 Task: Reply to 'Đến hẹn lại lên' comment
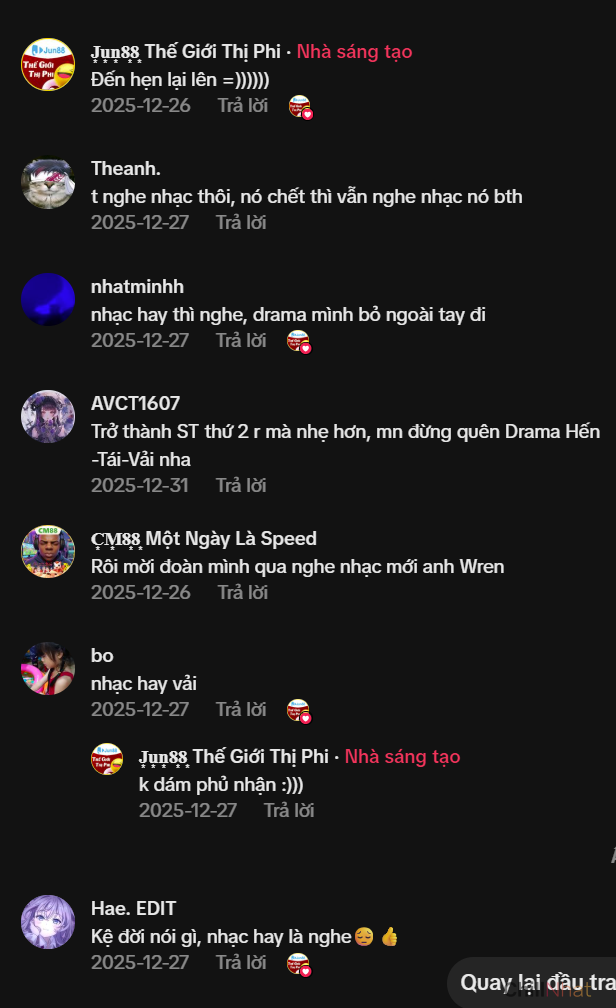tap(242, 105)
